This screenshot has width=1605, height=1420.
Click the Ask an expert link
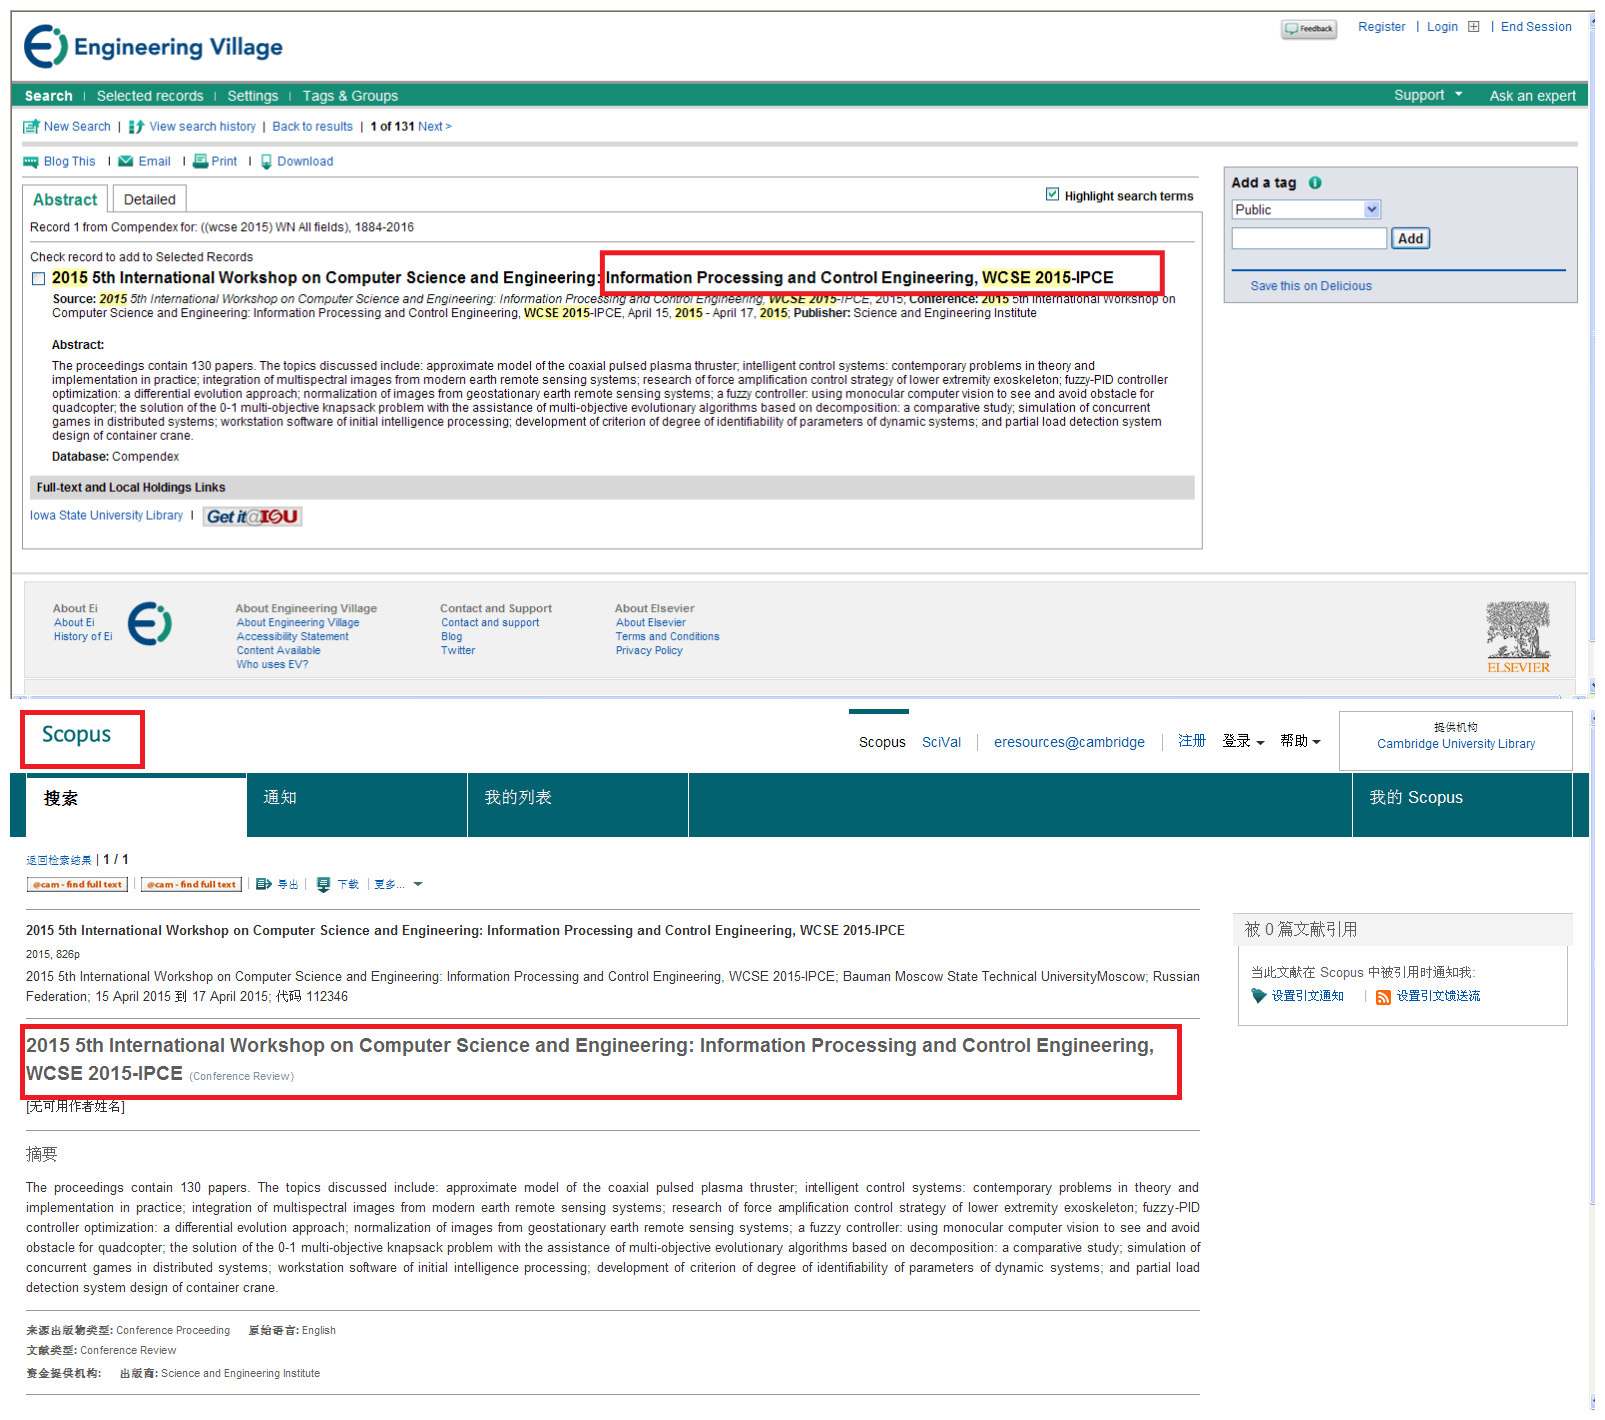[x=1532, y=96]
